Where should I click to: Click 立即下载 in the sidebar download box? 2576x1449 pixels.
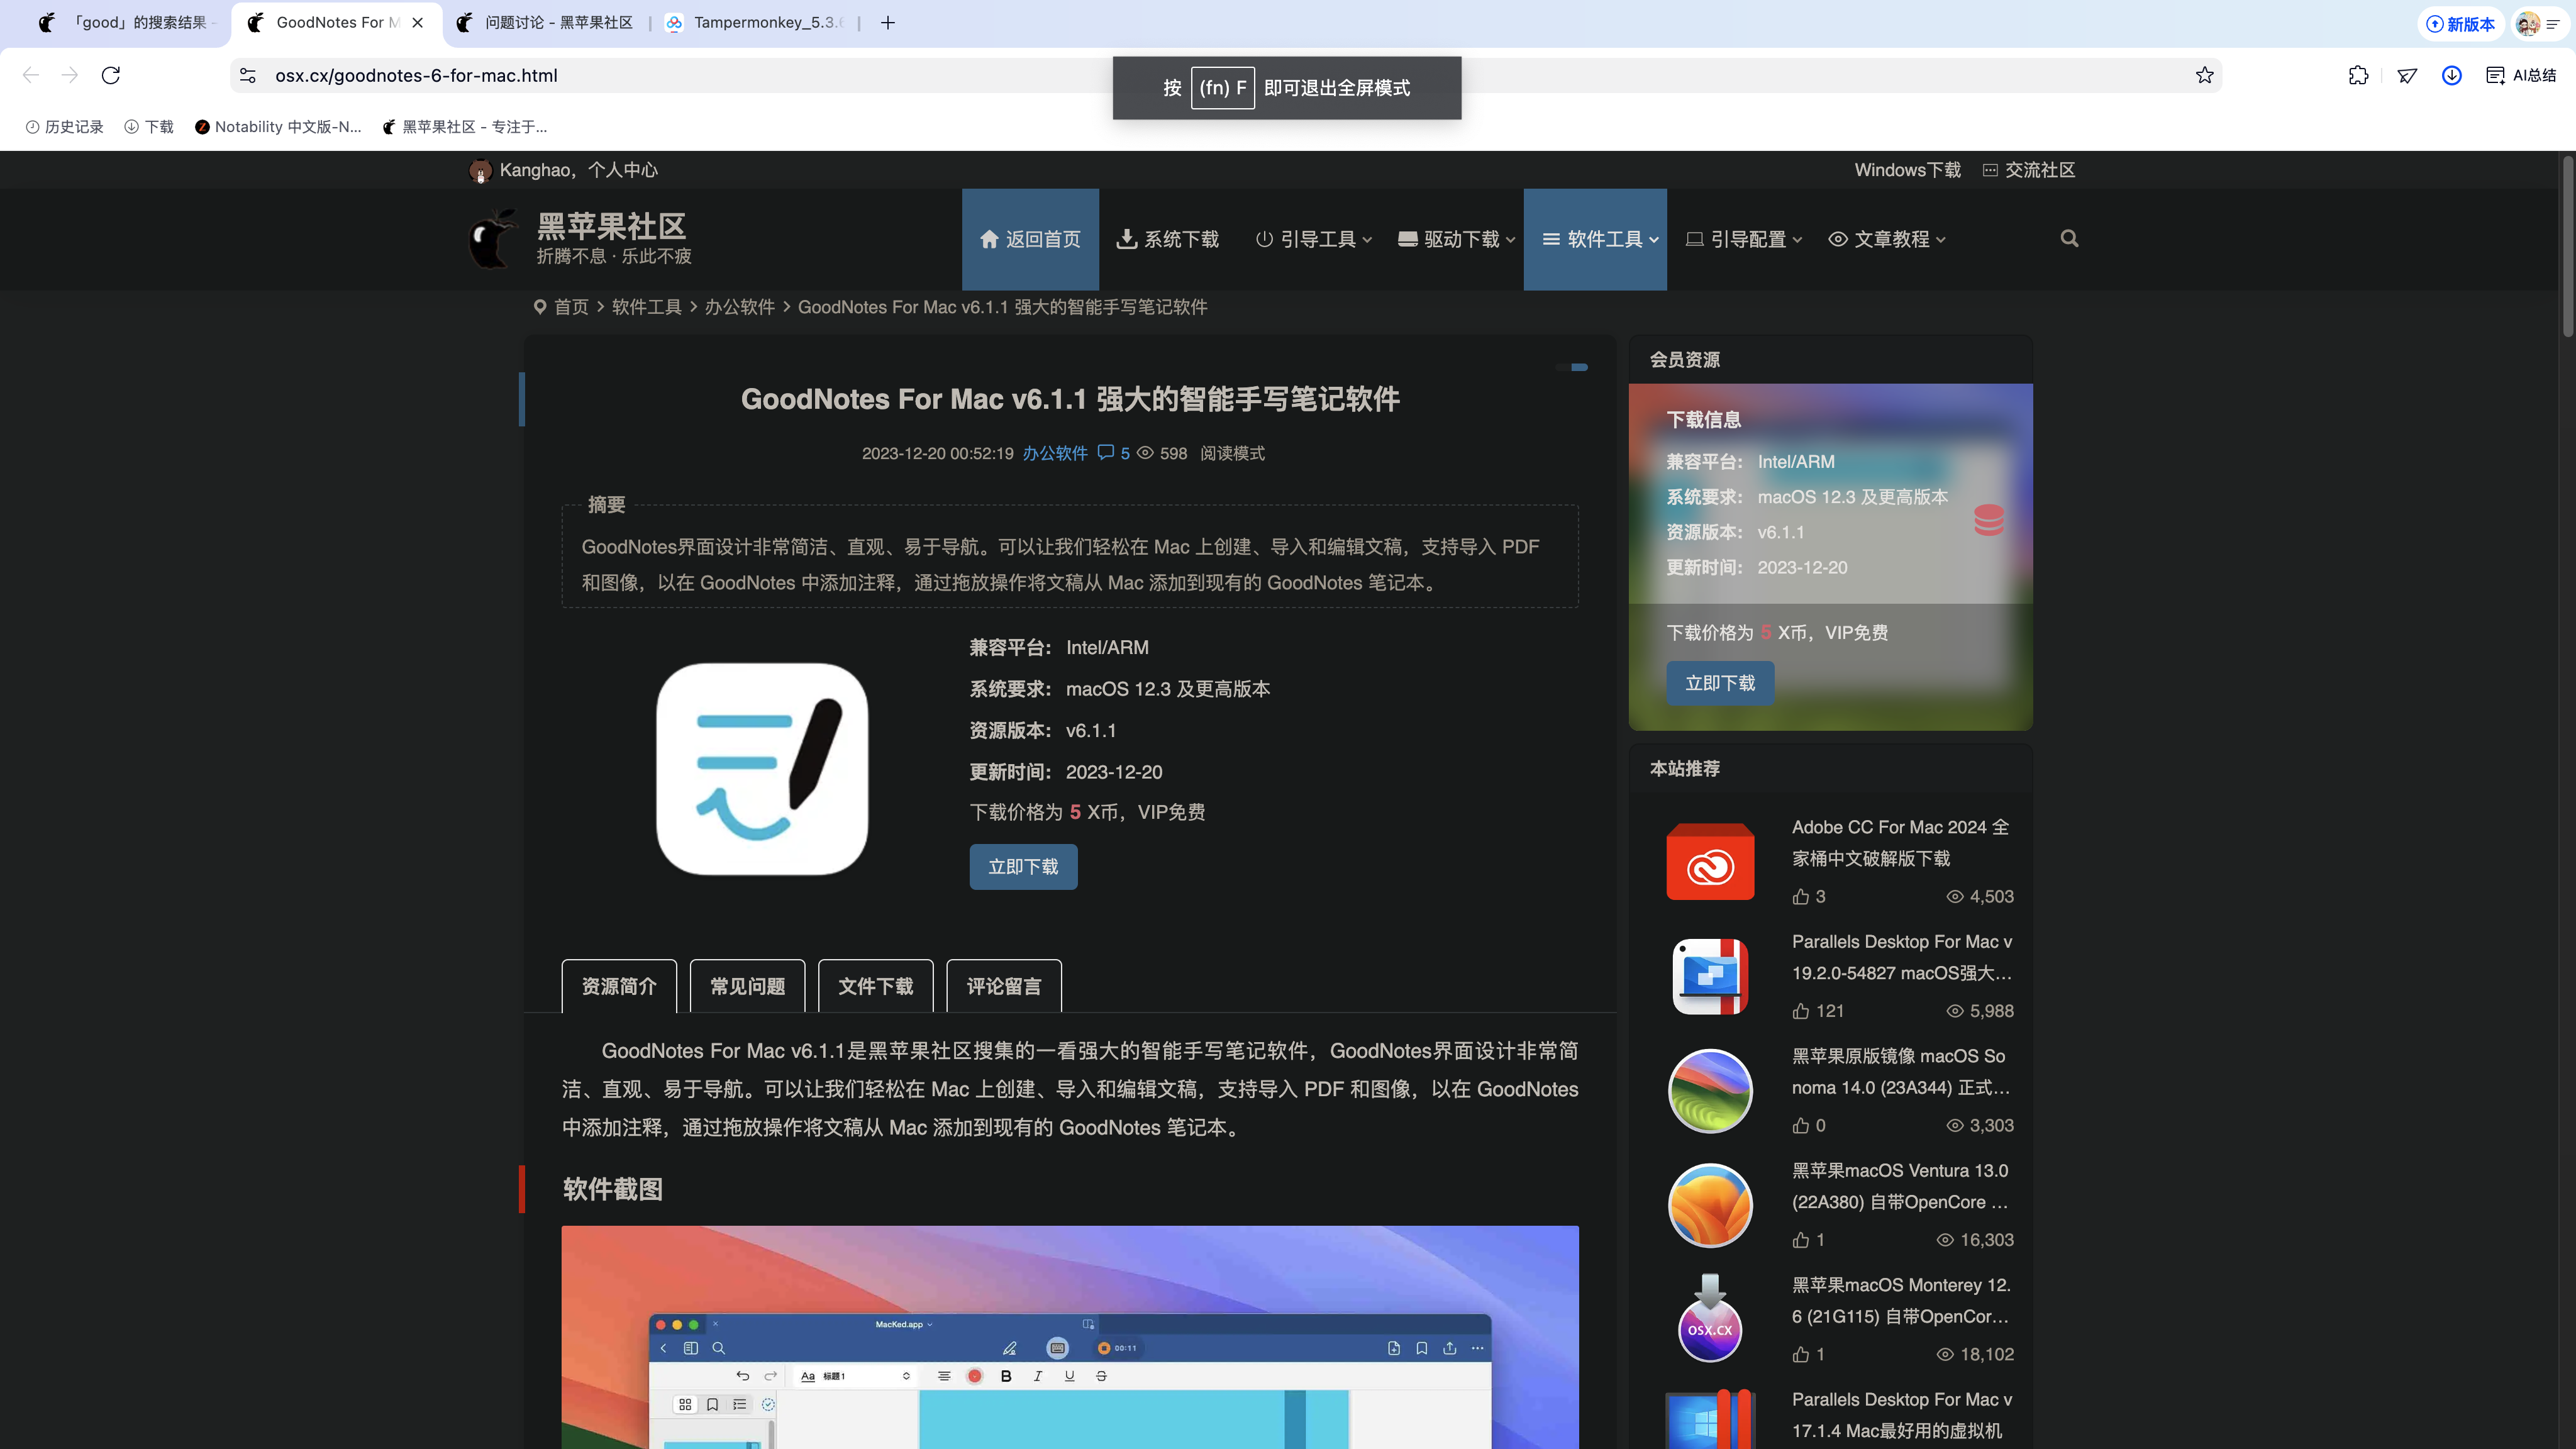click(x=1720, y=683)
